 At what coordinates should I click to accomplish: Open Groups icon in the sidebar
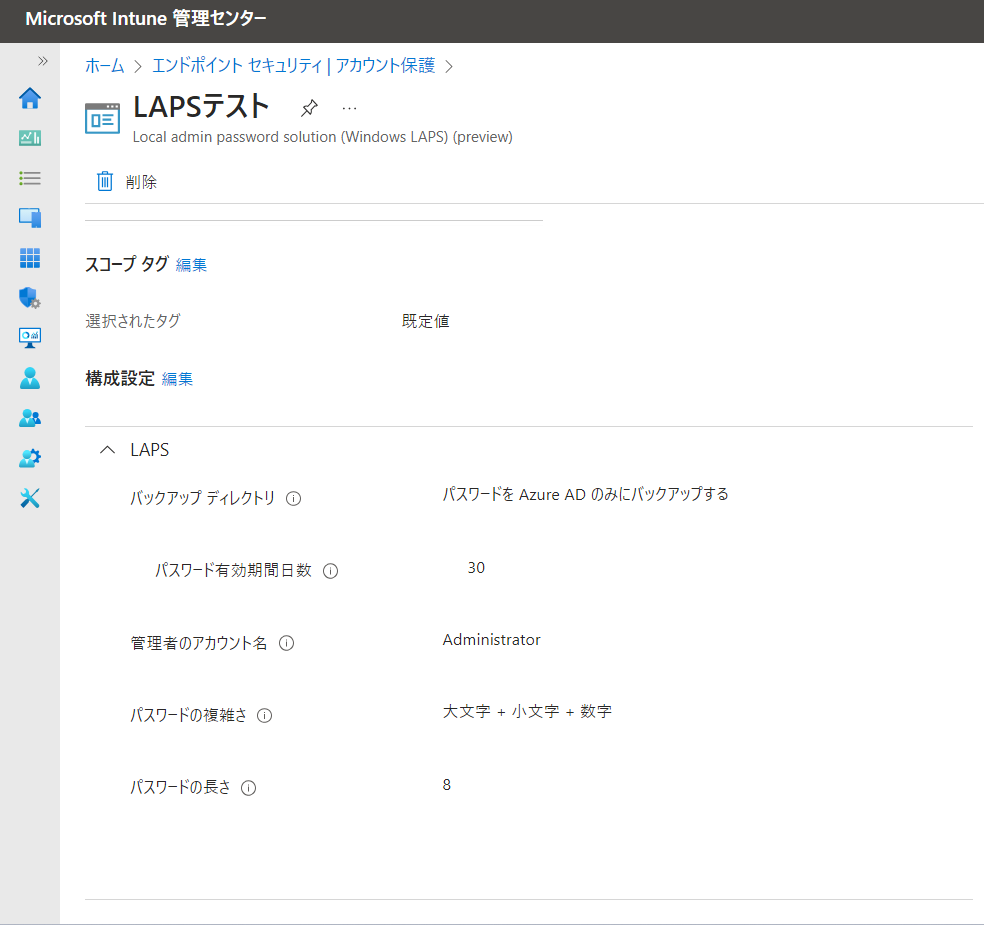coord(30,418)
